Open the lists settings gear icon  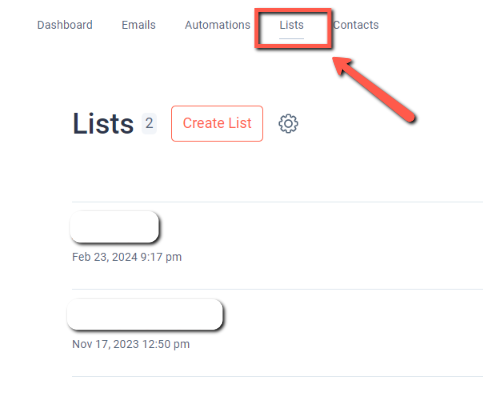pos(288,124)
